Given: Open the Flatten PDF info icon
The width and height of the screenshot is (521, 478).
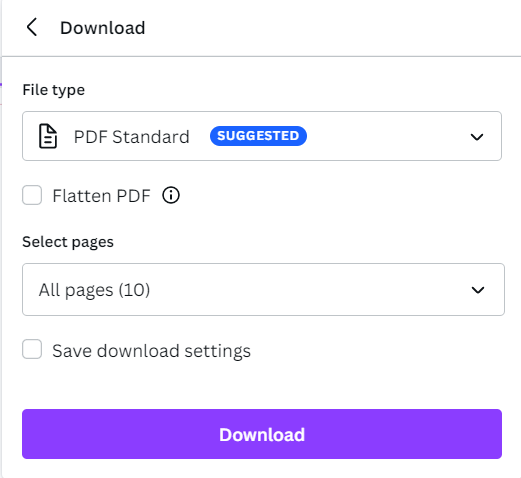Looking at the screenshot, I should coord(171,195).
